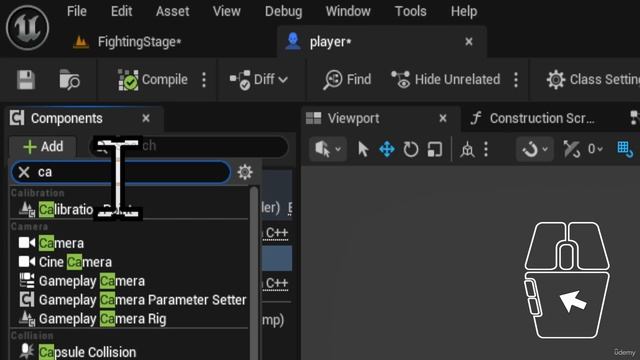Switch to the FightingStage tab
The width and height of the screenshot is (640, 360).
(127, 42)
